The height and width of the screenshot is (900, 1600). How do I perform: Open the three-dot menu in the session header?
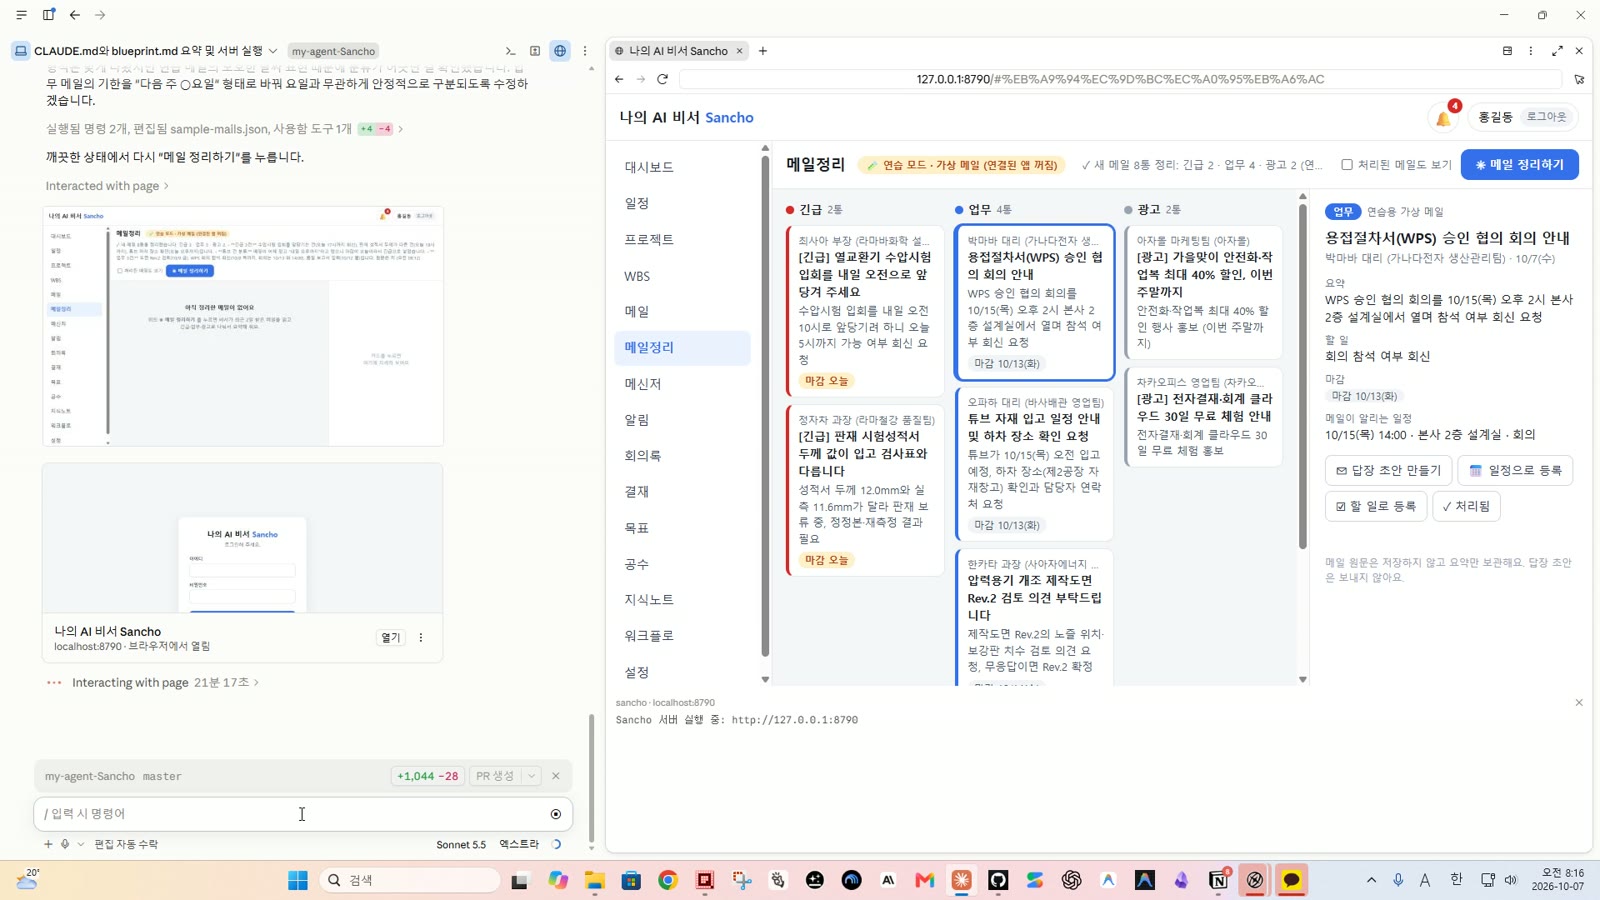tap(585, 51)
